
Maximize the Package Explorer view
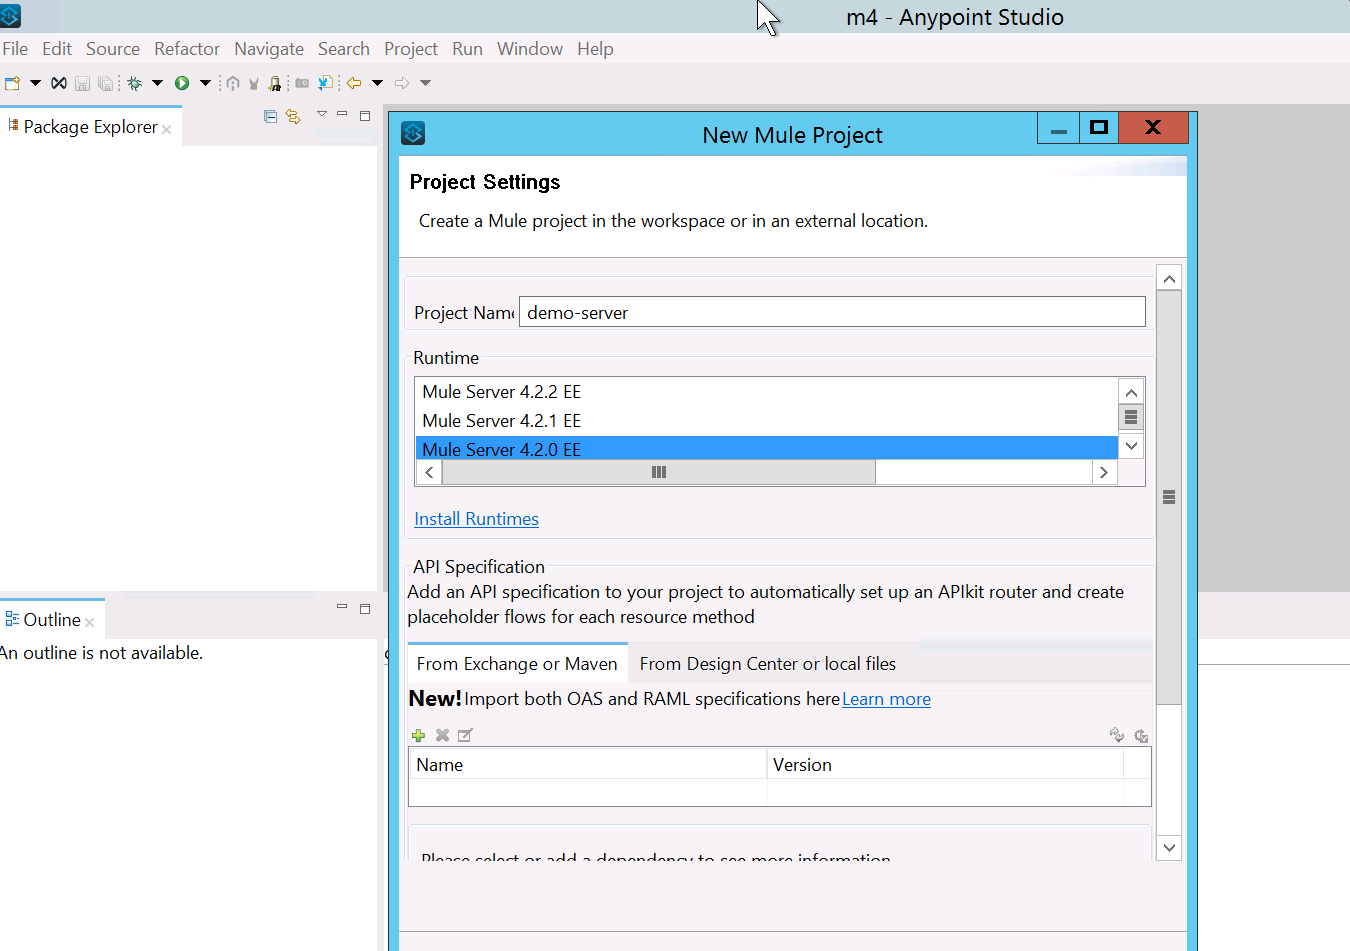[365, 116]
